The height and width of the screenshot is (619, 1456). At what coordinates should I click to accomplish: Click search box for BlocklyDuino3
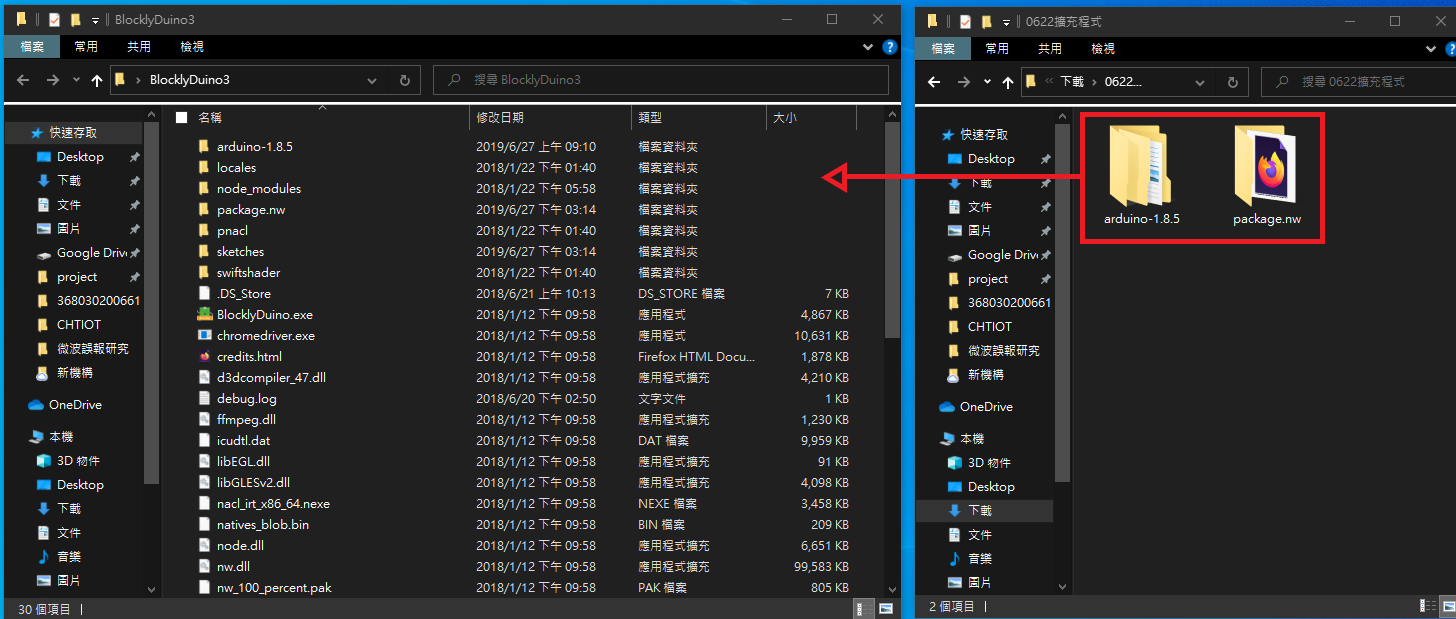point(661,80)
